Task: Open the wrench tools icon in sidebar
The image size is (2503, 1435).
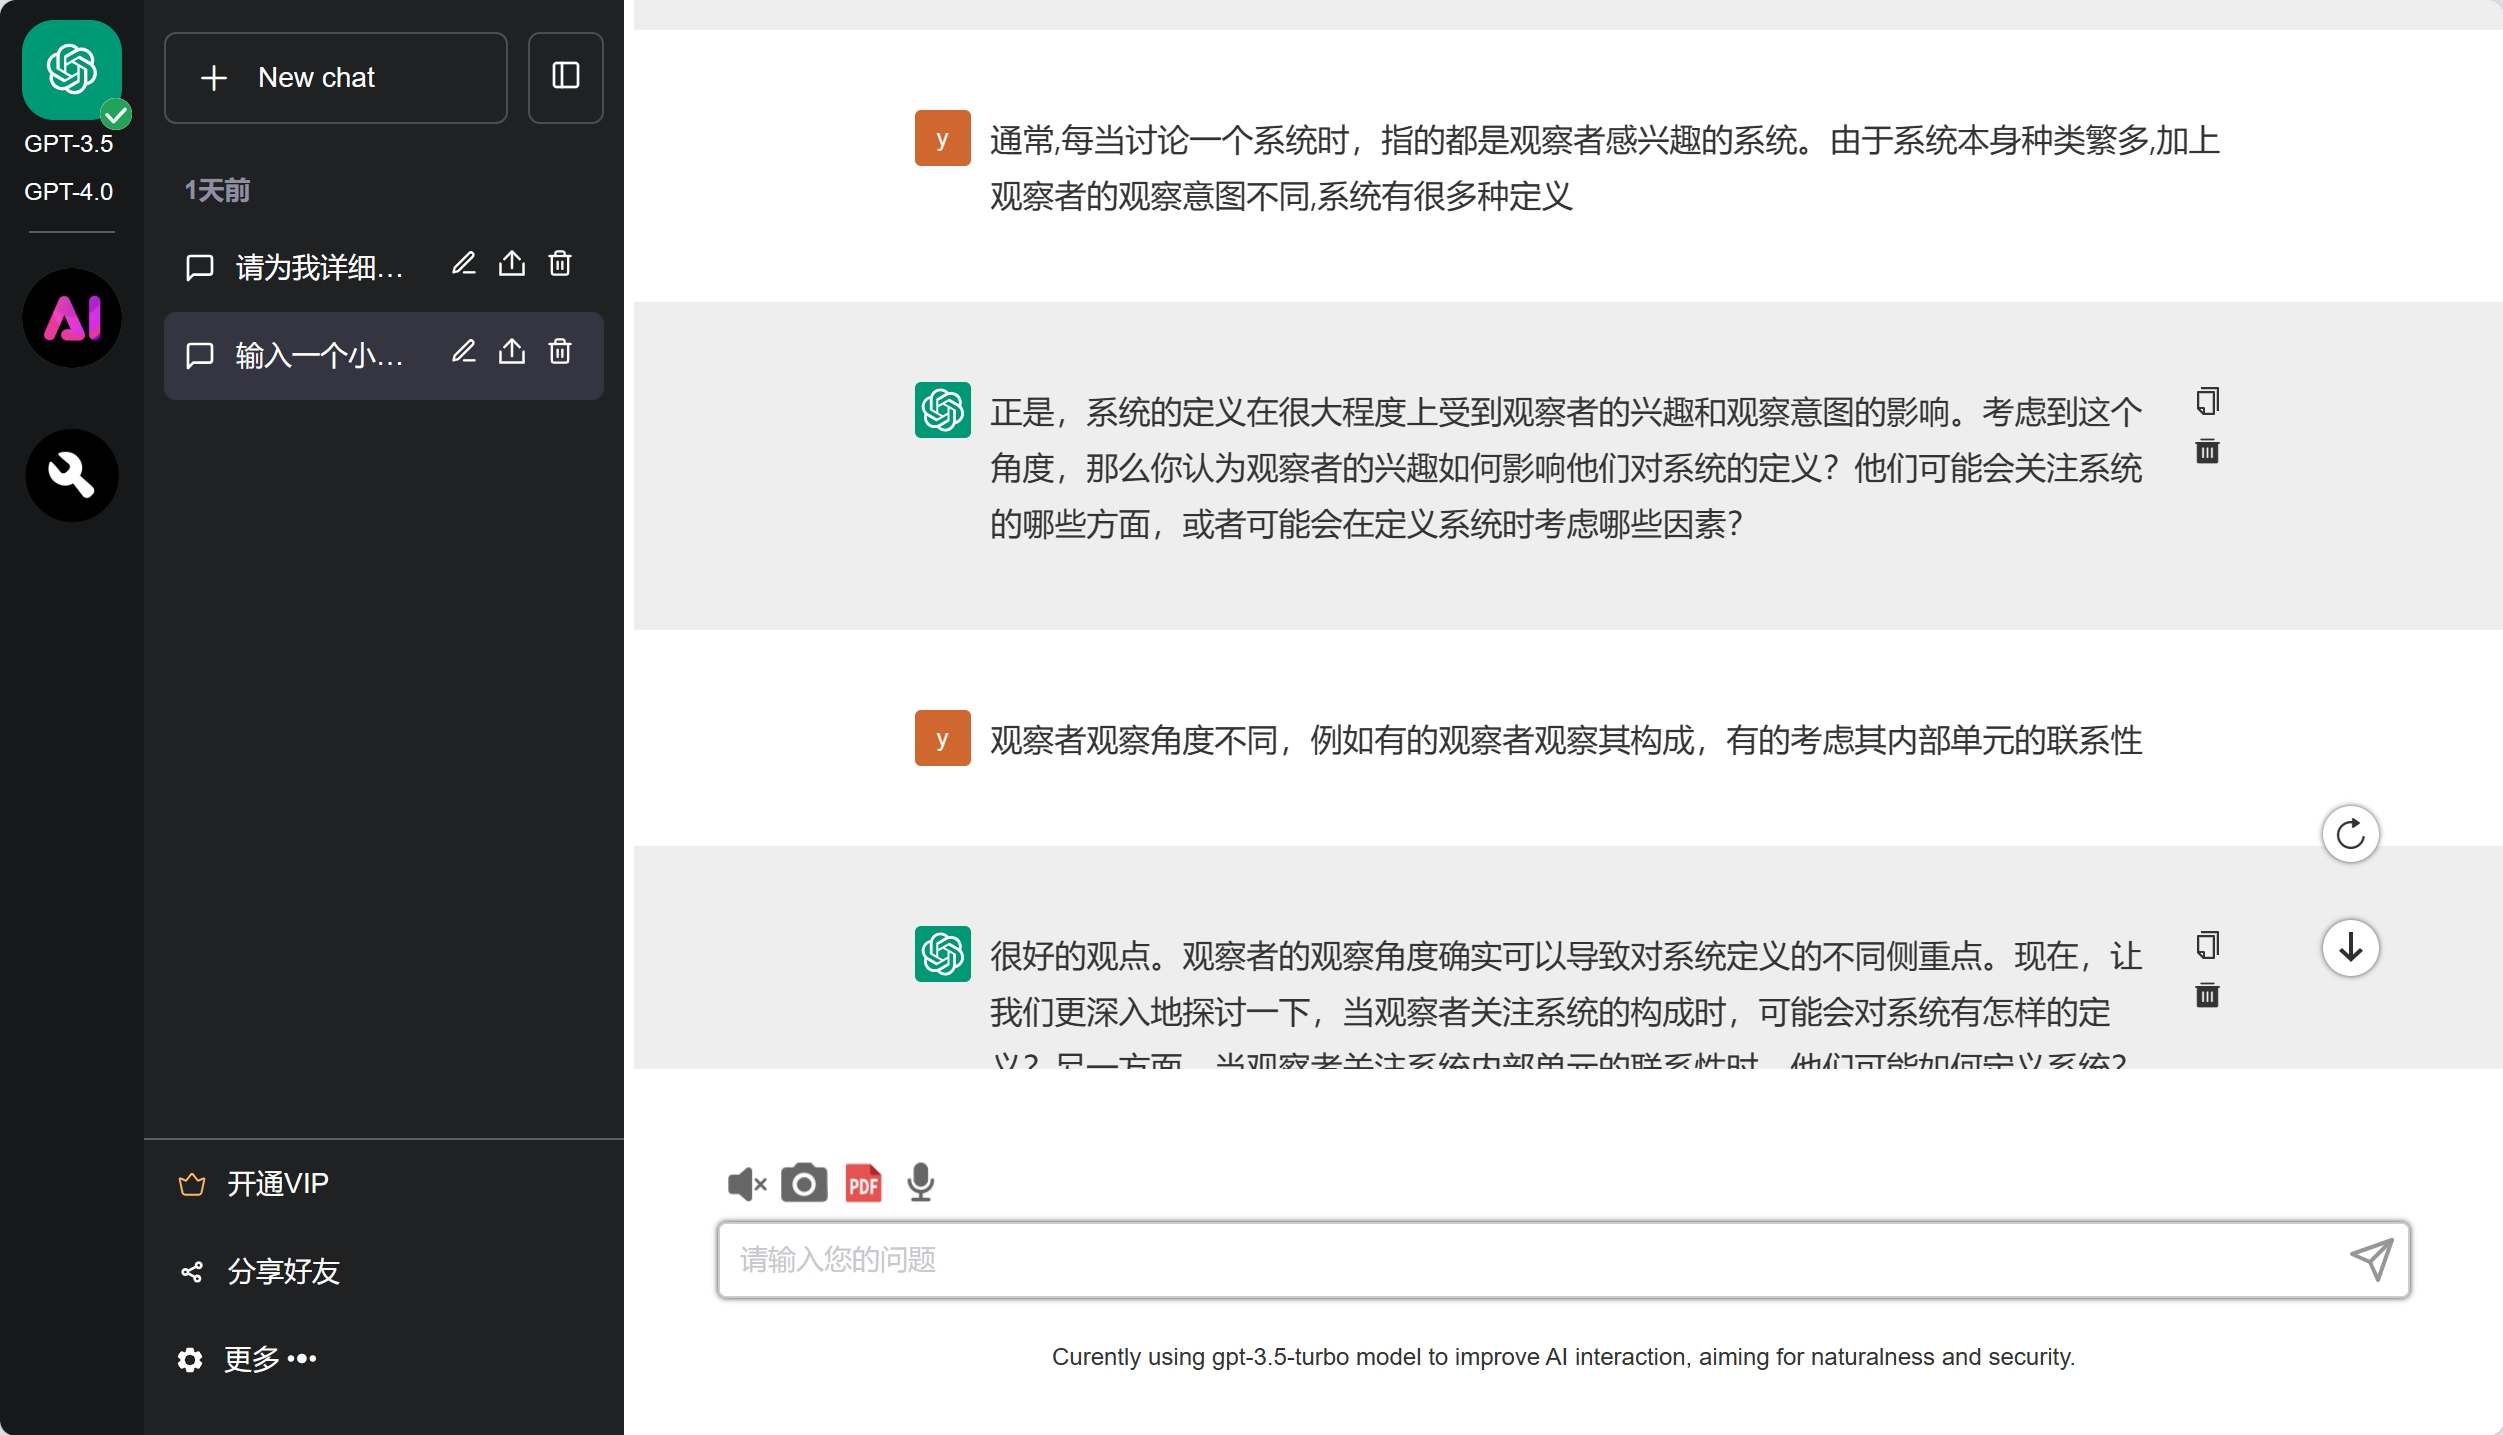Action: pyautogui.click(x=72, y=475)
